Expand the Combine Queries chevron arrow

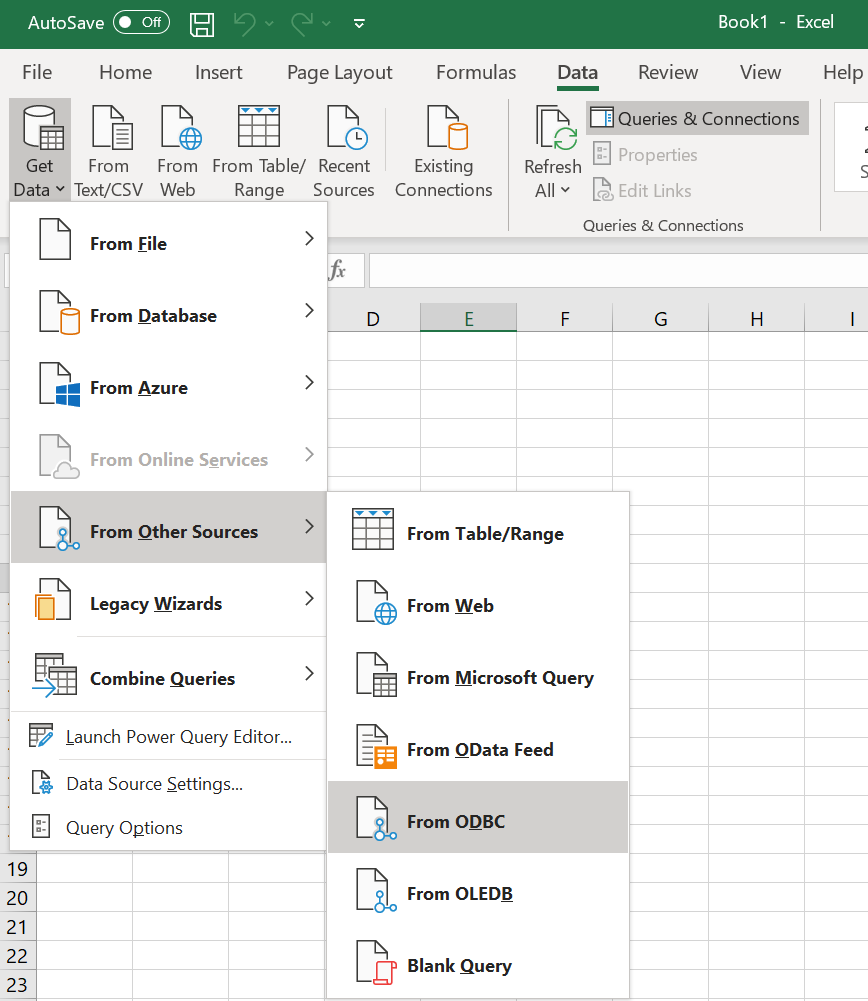pos(310,674)
